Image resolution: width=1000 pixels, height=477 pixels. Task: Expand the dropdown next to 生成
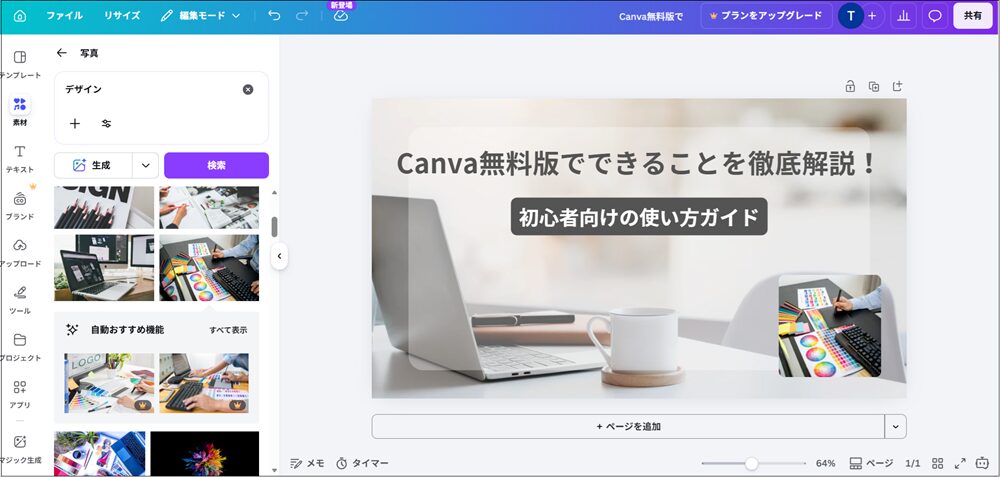(x=145, y=165)
